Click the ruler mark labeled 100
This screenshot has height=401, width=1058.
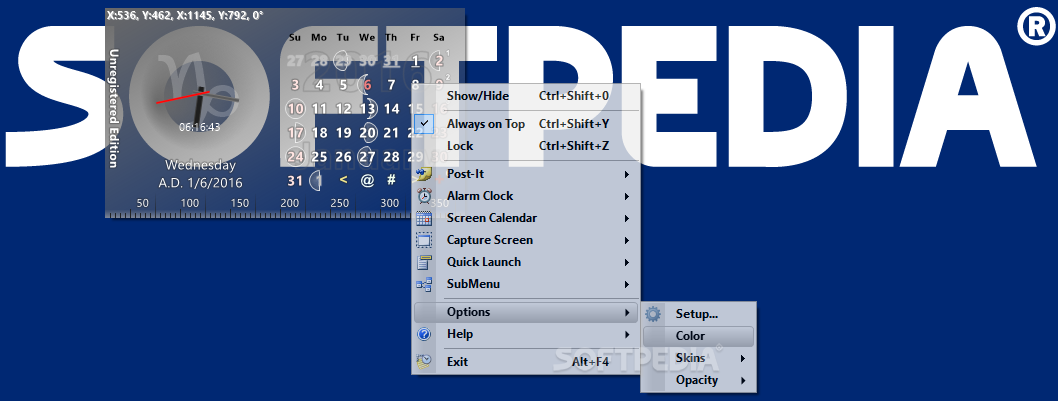point(190,203)
